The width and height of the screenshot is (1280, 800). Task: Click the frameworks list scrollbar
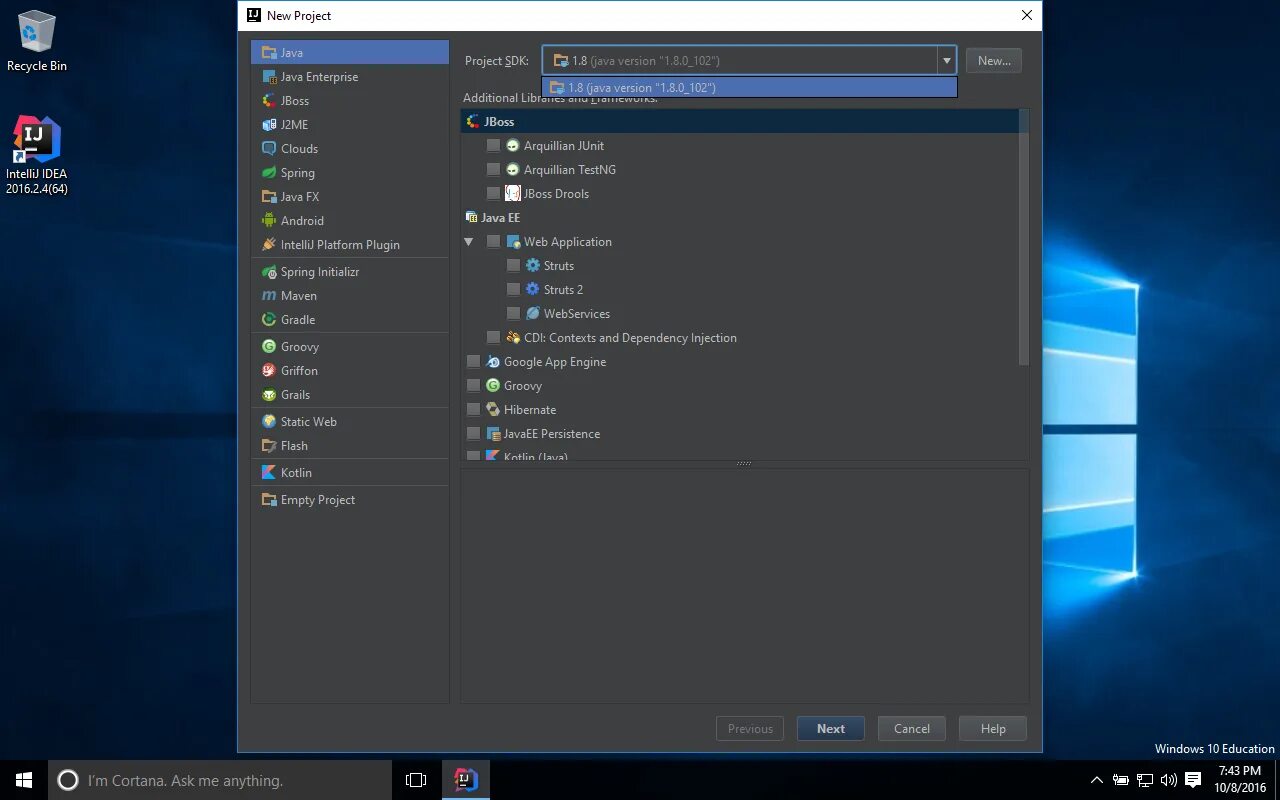point(1023,238)
